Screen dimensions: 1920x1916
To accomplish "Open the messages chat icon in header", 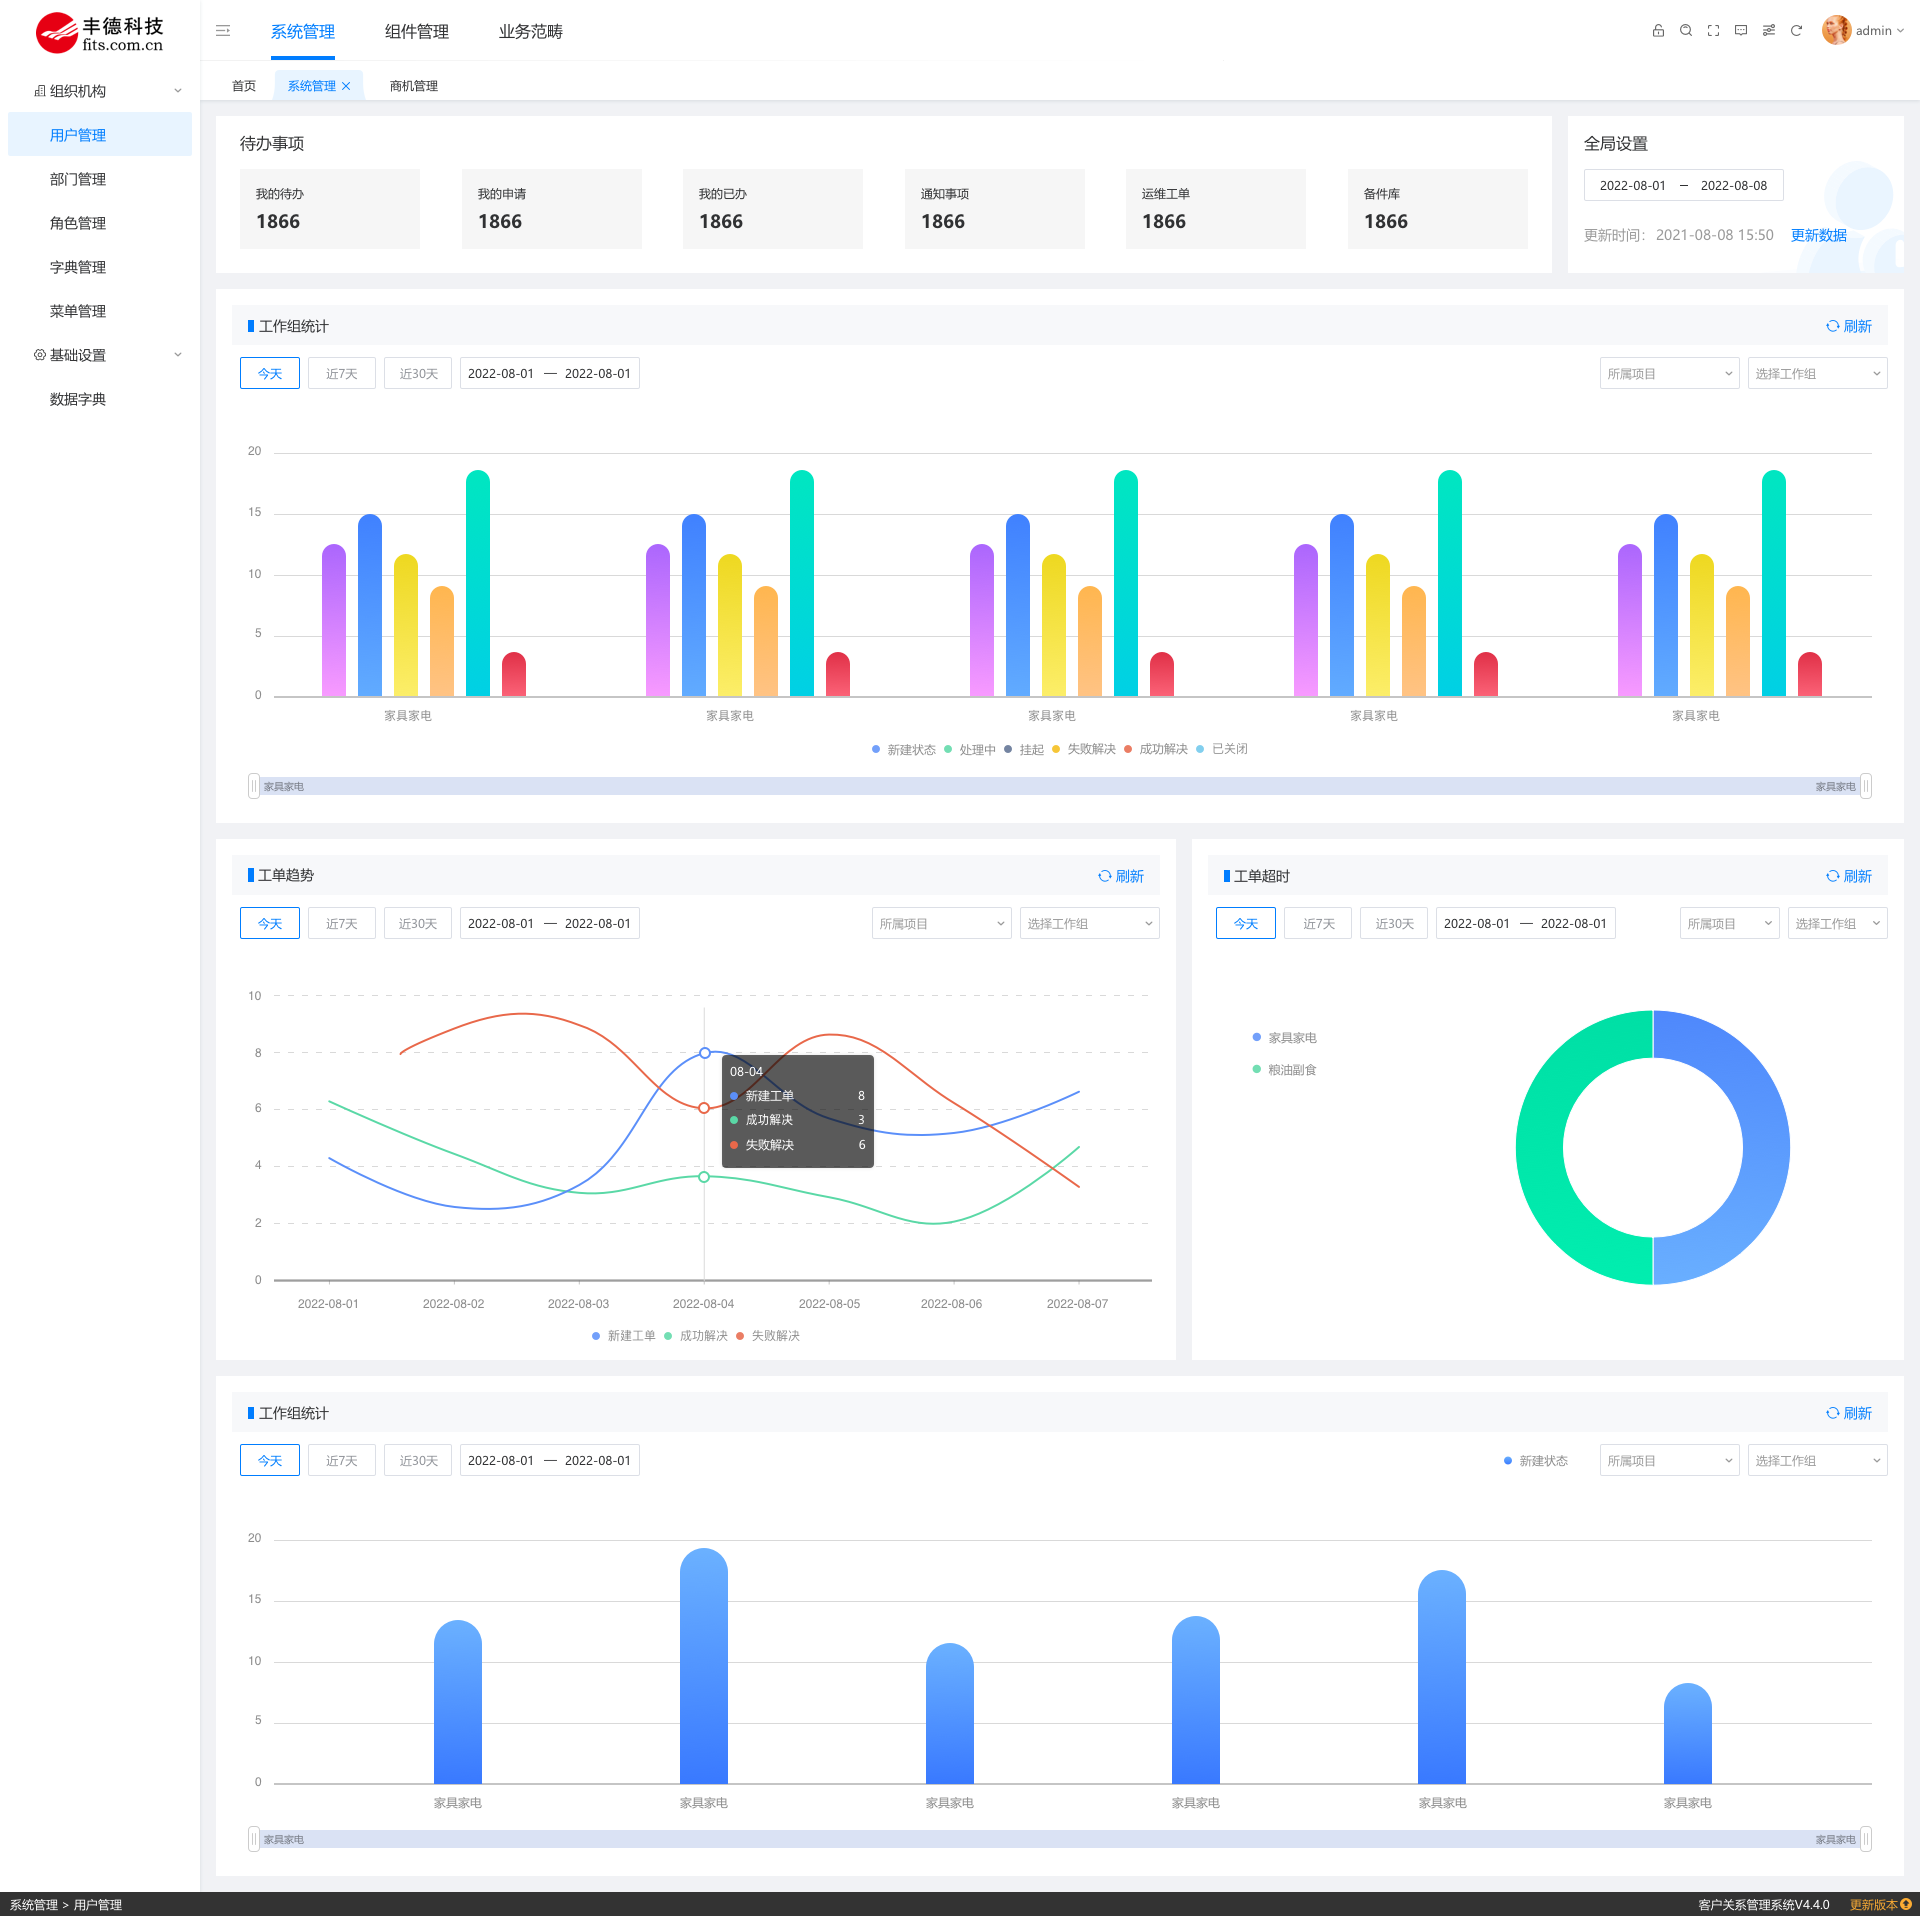I will [1741, 31].
